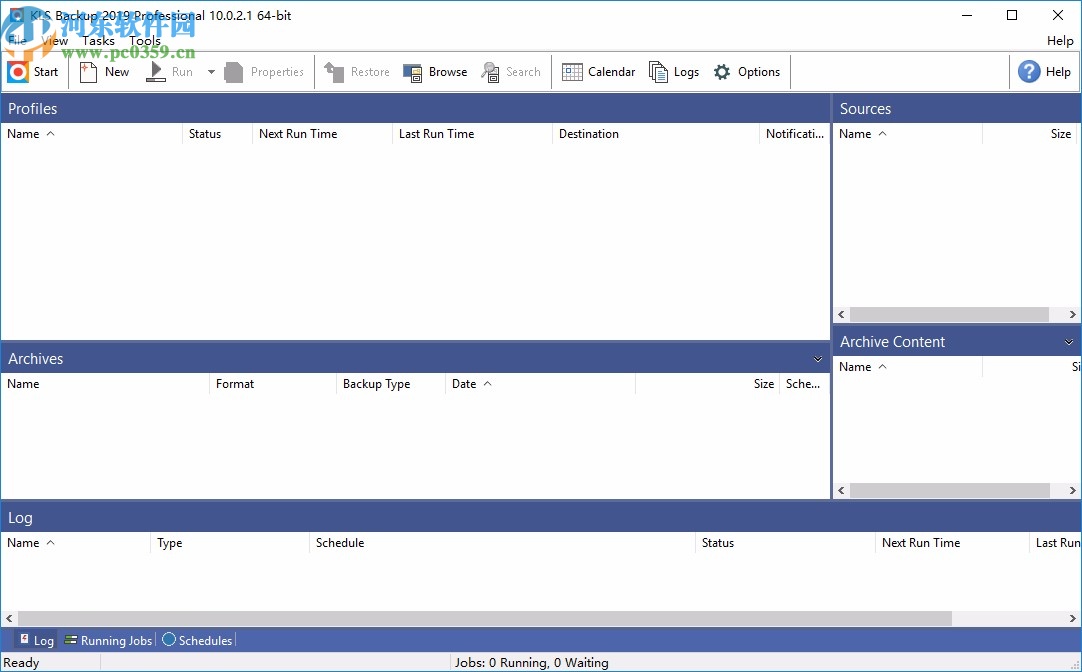
Task: Open Options settings gear
Action: [x=747, y=72]
